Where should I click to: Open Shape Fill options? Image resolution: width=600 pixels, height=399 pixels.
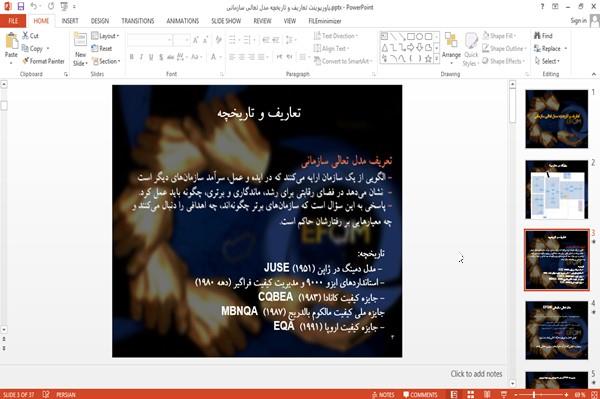(499, 36)
